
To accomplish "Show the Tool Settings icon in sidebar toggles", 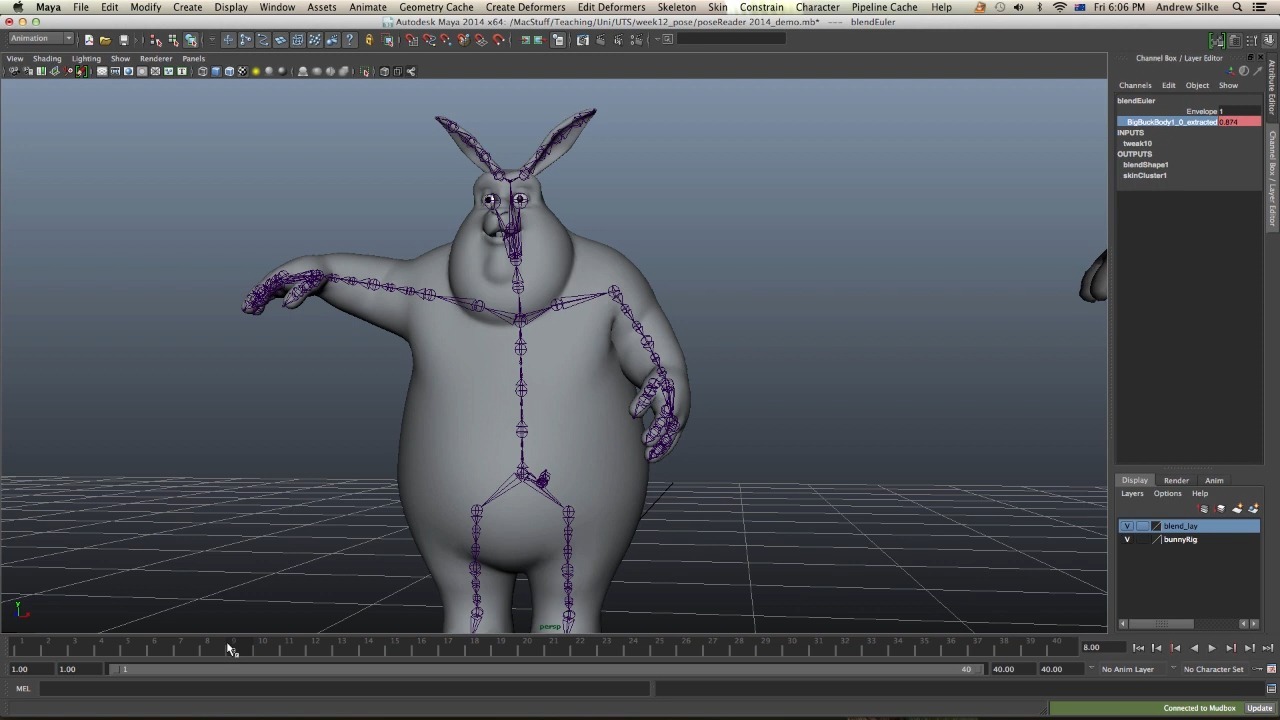I will [1253, 40].
